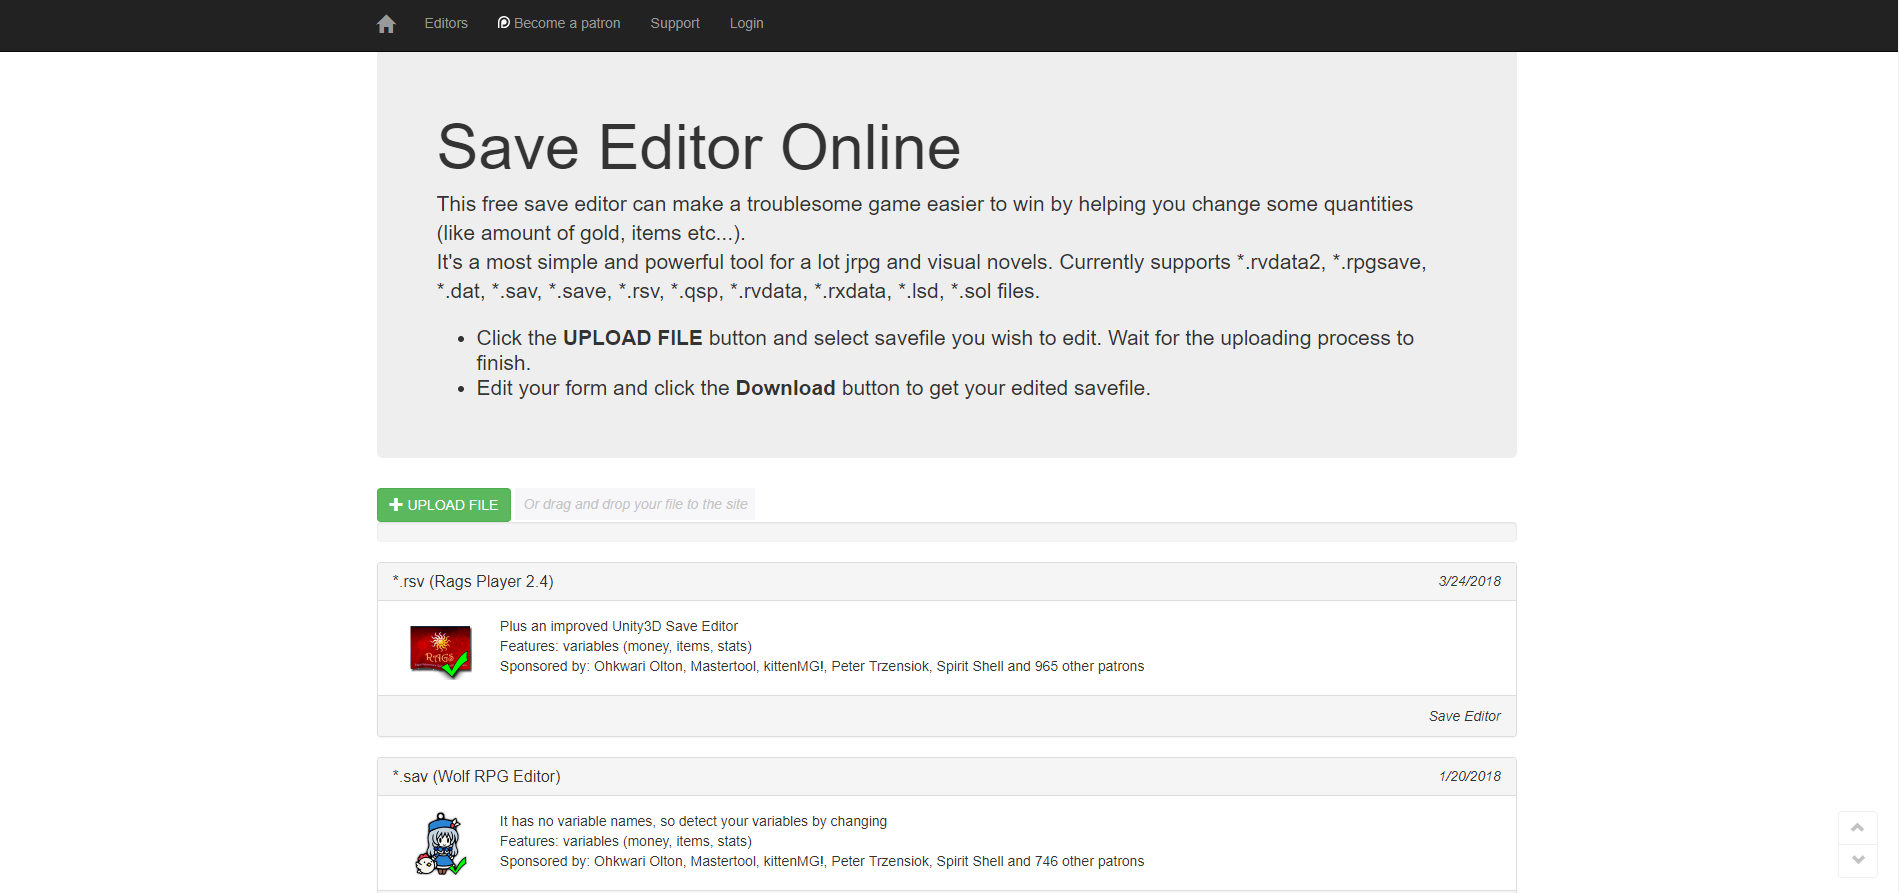Open the Editors menu
This screenshot has width=1899, height=893.
pyautogui.click(x=446, y=23)
